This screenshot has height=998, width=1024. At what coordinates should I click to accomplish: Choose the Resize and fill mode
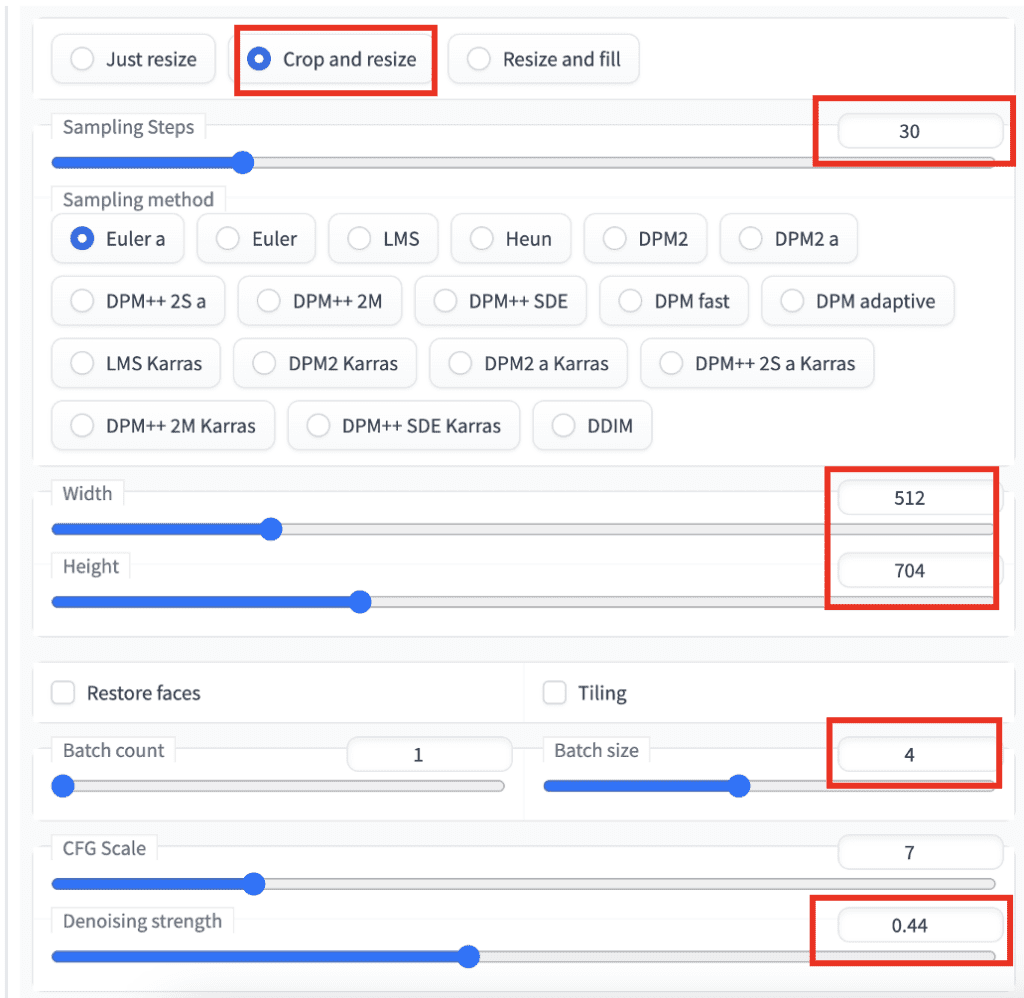(543, 59)
